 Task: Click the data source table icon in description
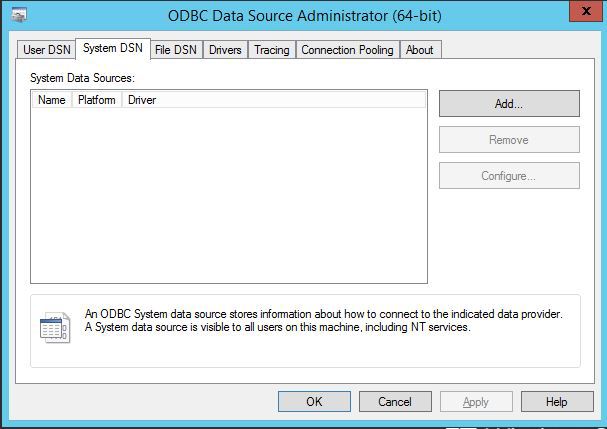tap(55, 328)
